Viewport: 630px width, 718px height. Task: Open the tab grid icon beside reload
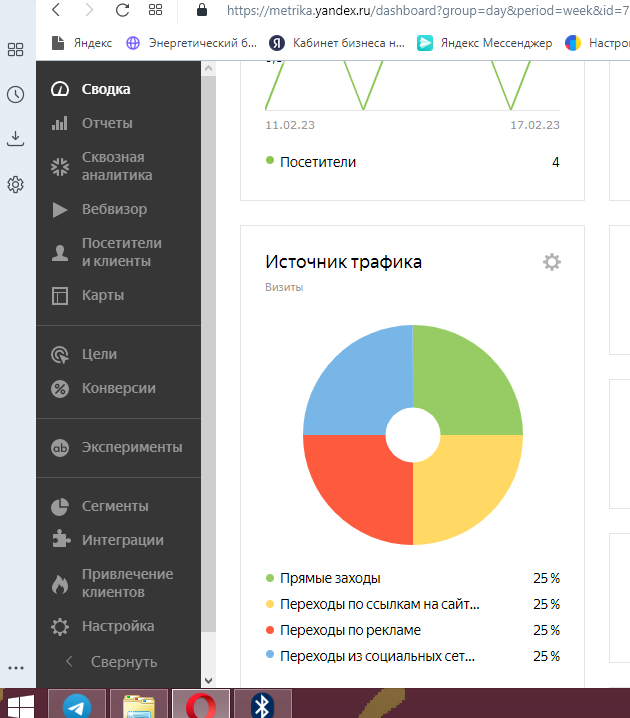pyautogui.click(x=156, y=10)
